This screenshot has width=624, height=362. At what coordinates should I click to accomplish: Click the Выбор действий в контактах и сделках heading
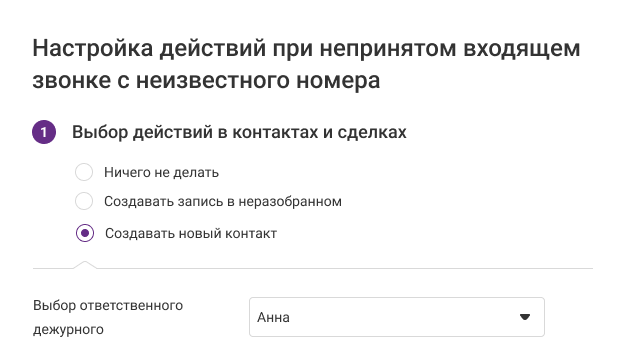coord(239,132)
